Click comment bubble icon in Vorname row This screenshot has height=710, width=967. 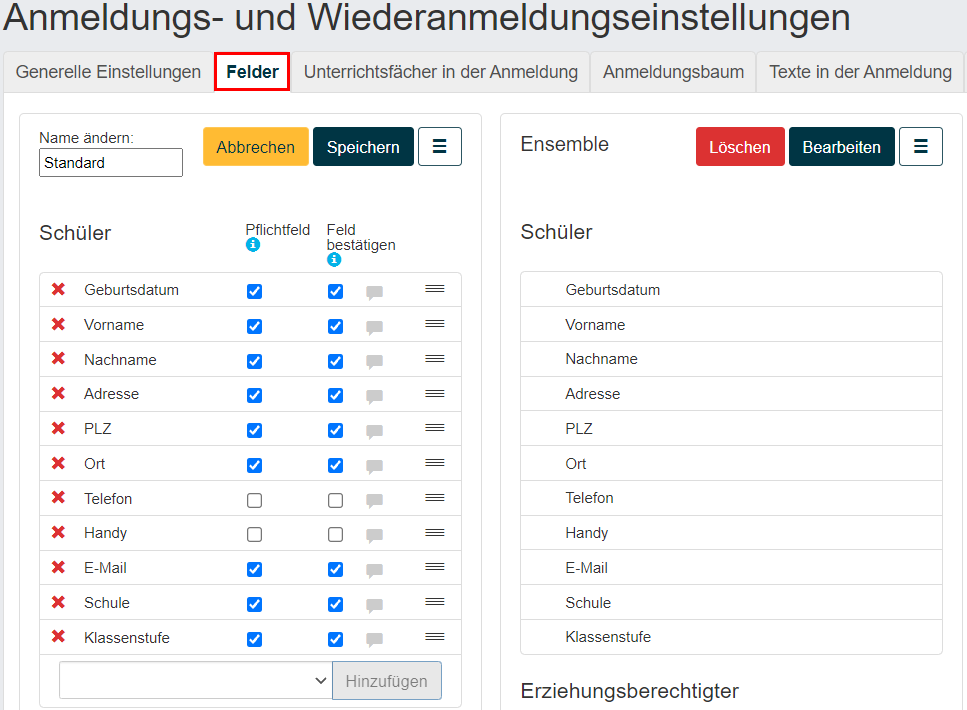(x=374, y=328)
